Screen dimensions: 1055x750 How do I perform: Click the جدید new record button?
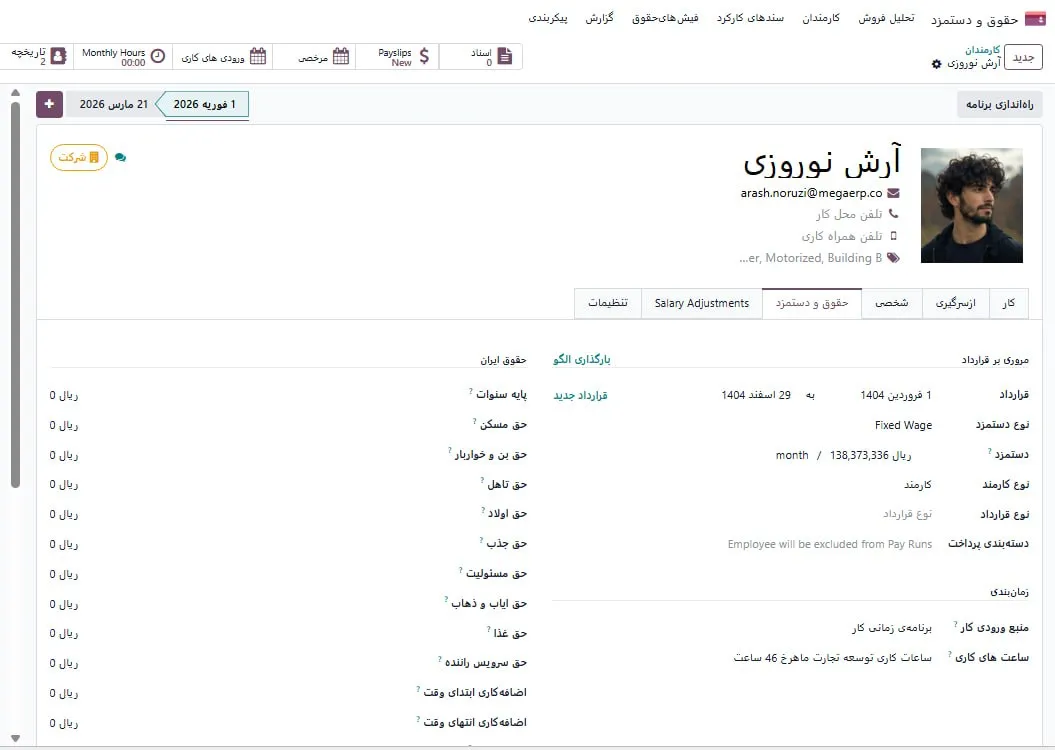[x=1023, y=57]
